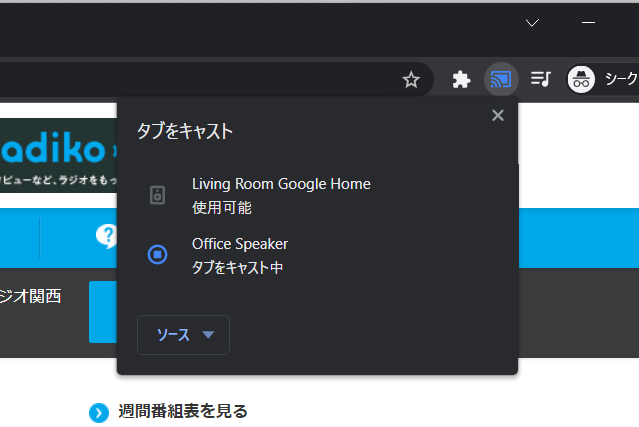
Task: Open the media control playlist icon
Action: point(541,79)
